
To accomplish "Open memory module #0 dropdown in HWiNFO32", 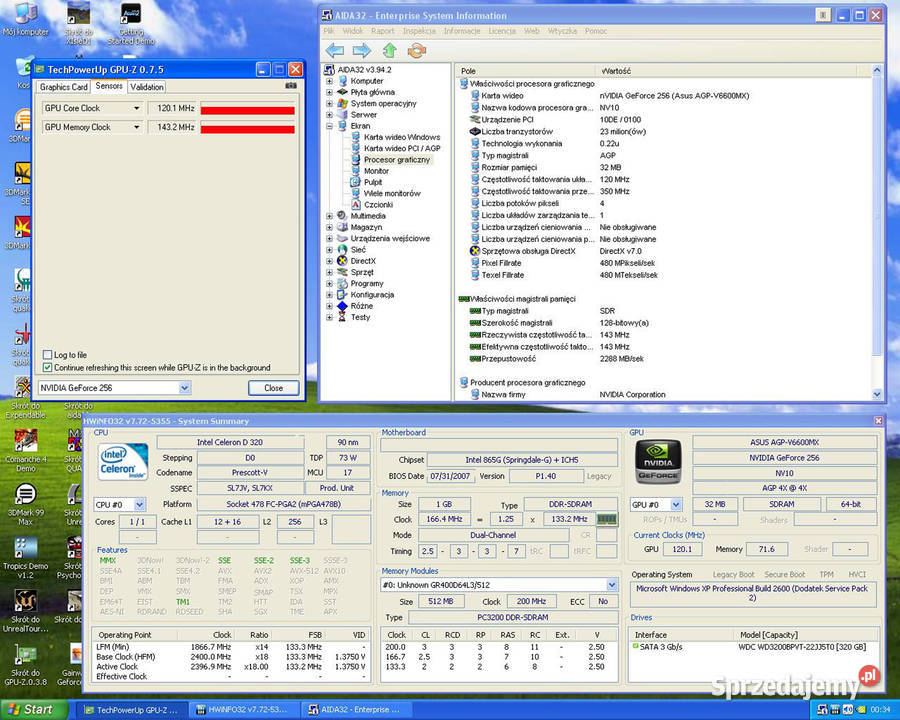I will [x=612, y=584].
